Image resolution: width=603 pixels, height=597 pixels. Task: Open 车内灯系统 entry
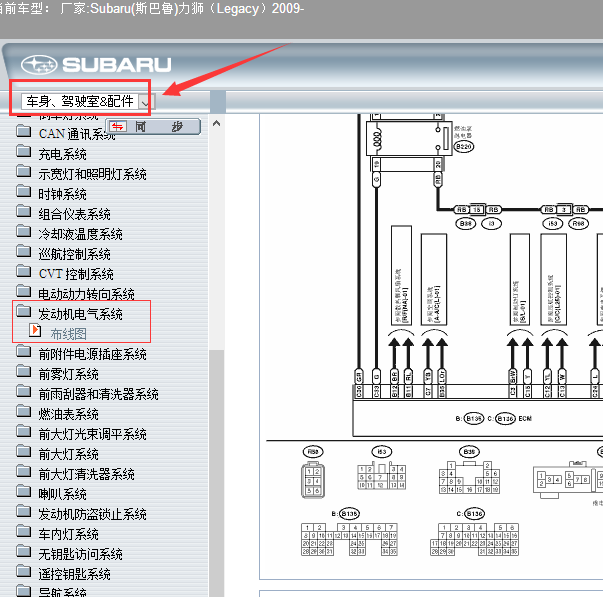[68, 534]
